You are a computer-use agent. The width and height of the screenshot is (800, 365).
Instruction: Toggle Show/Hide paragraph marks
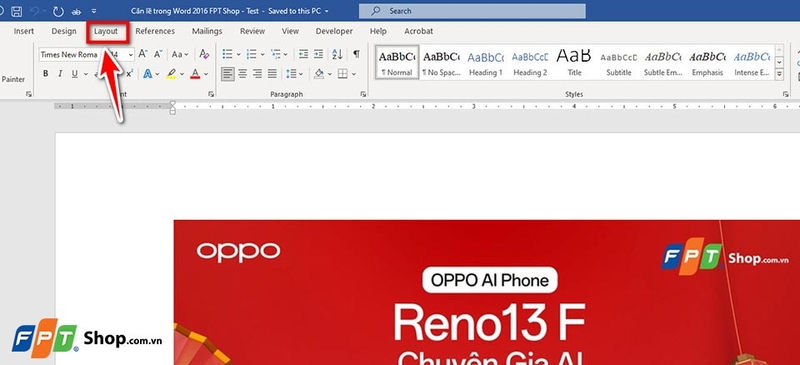coord(357,54)
